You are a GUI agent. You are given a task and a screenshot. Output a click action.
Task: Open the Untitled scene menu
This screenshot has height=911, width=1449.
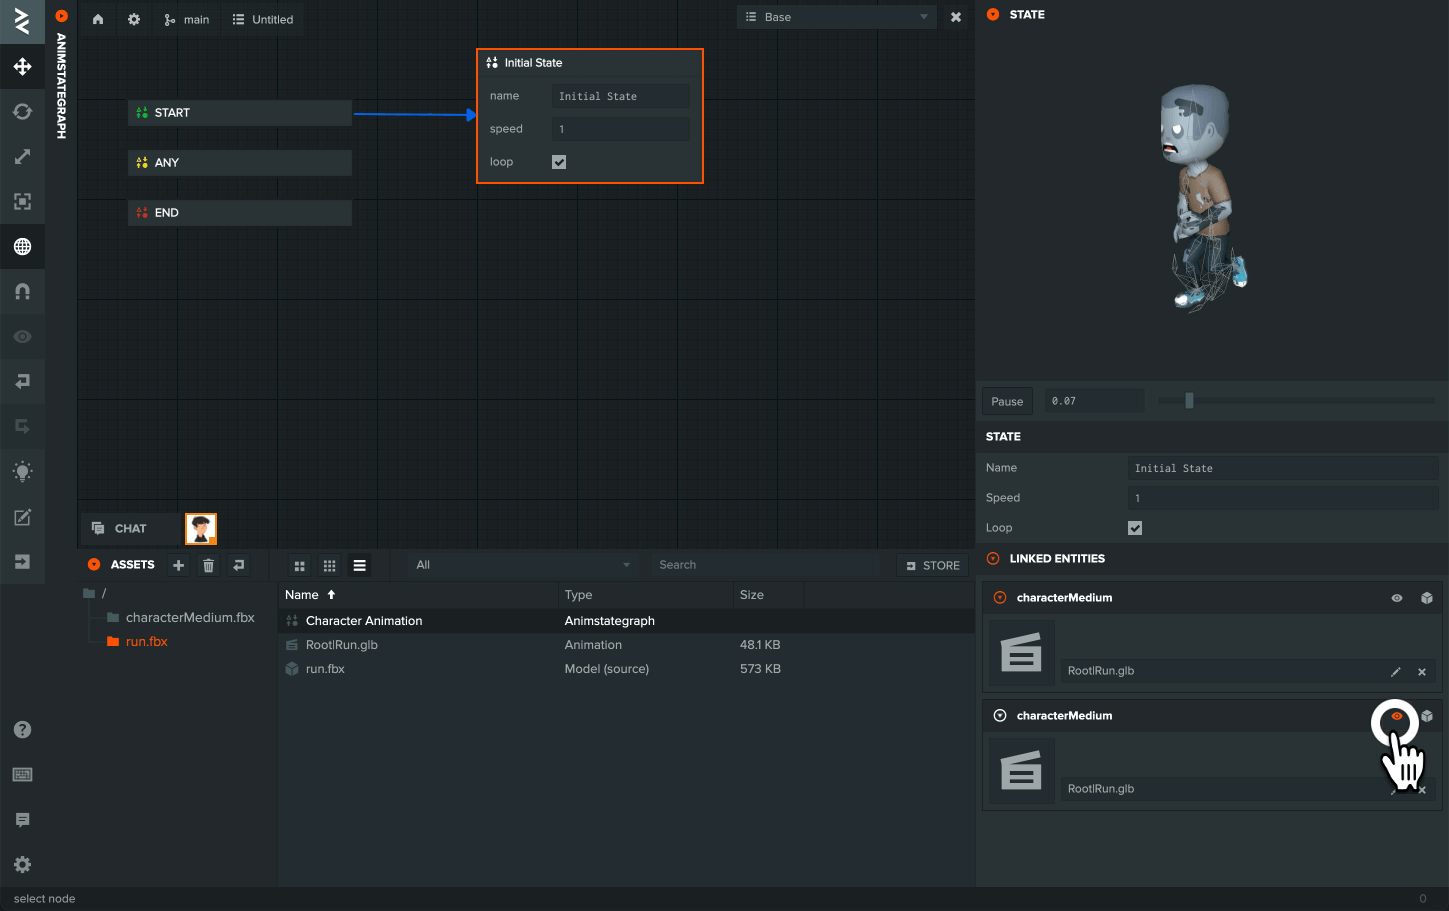click(262, 19)
